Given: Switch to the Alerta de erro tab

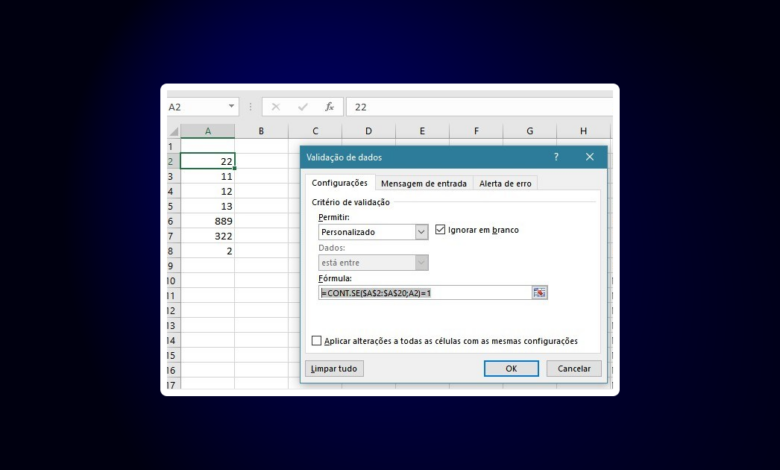Looking at the screenshot, I should [x=506, y=183].
